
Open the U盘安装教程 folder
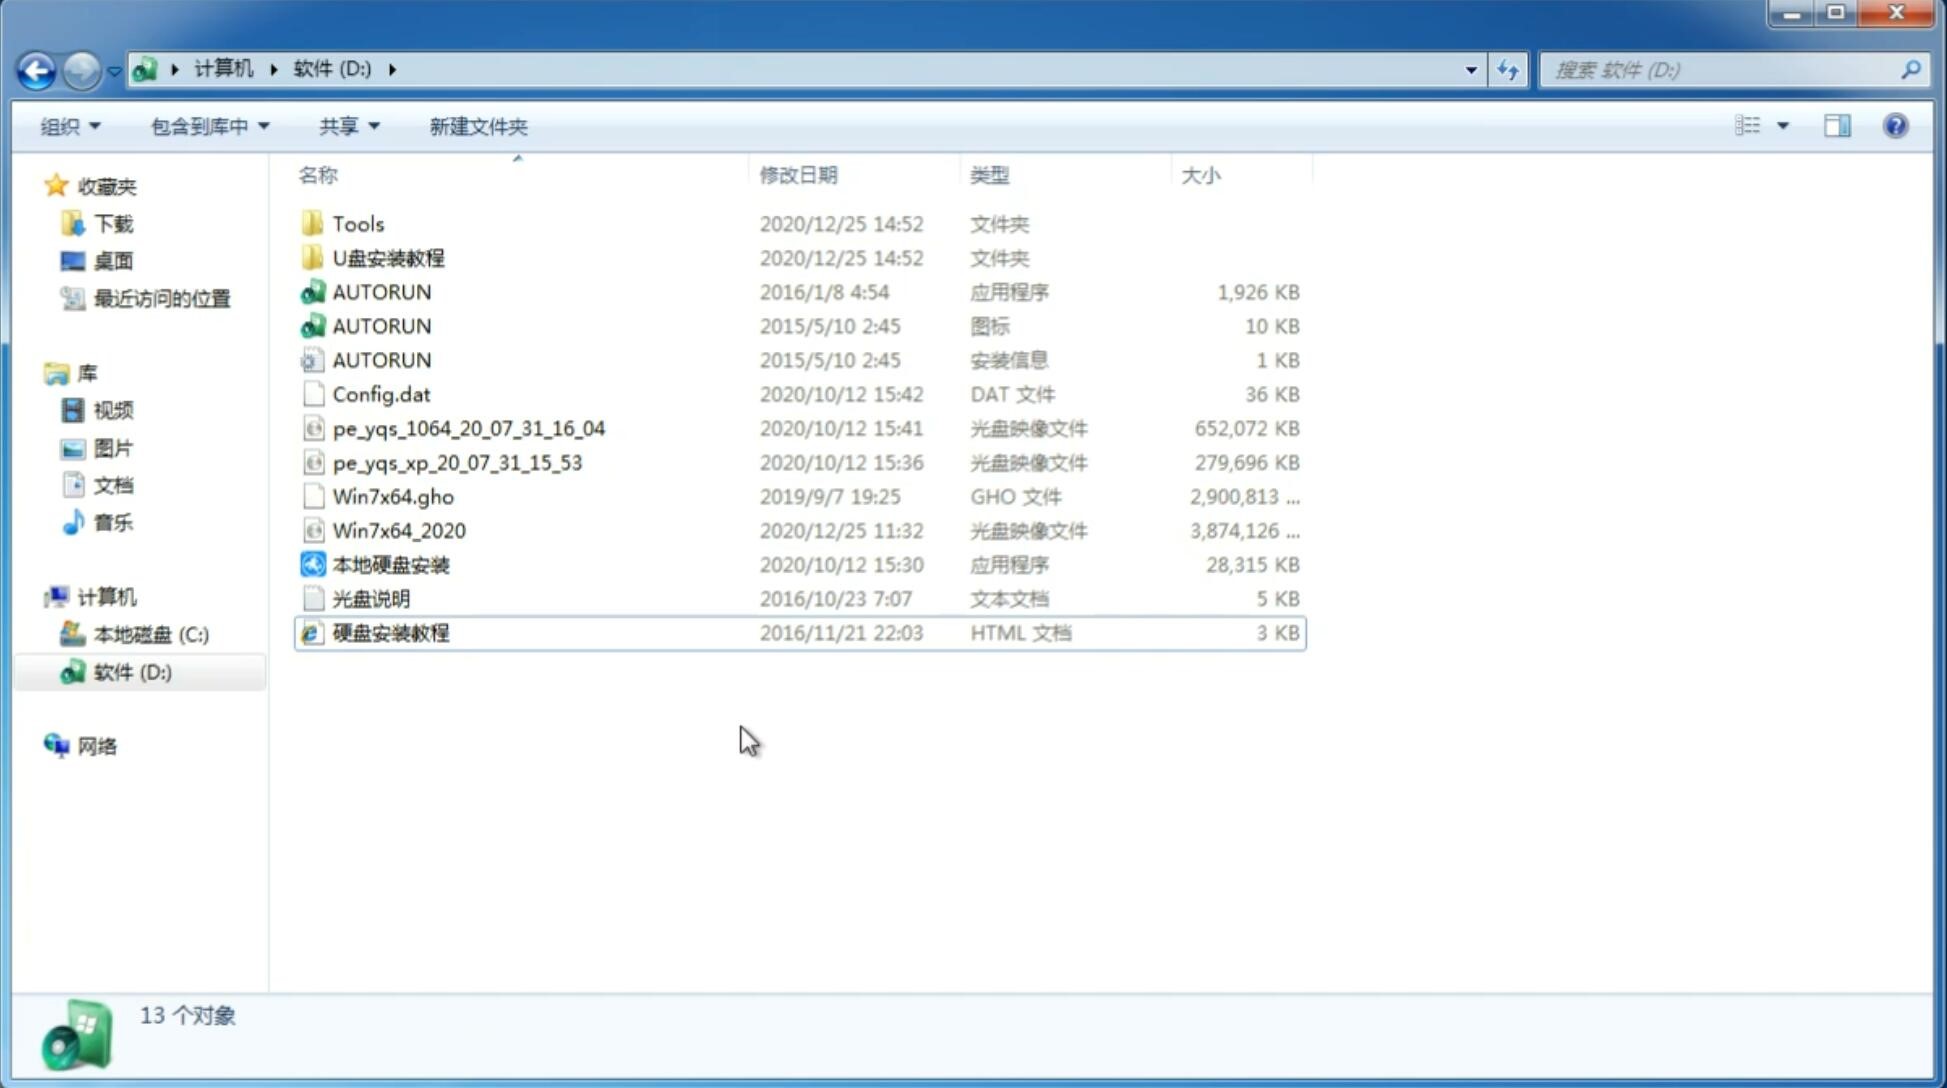388,257
